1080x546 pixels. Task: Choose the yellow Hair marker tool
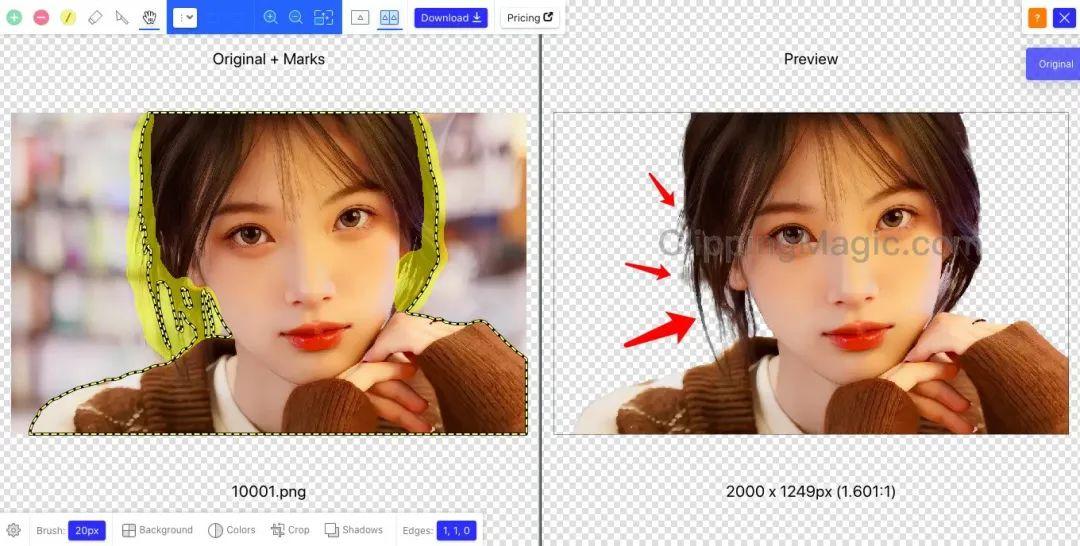point(68,18)
